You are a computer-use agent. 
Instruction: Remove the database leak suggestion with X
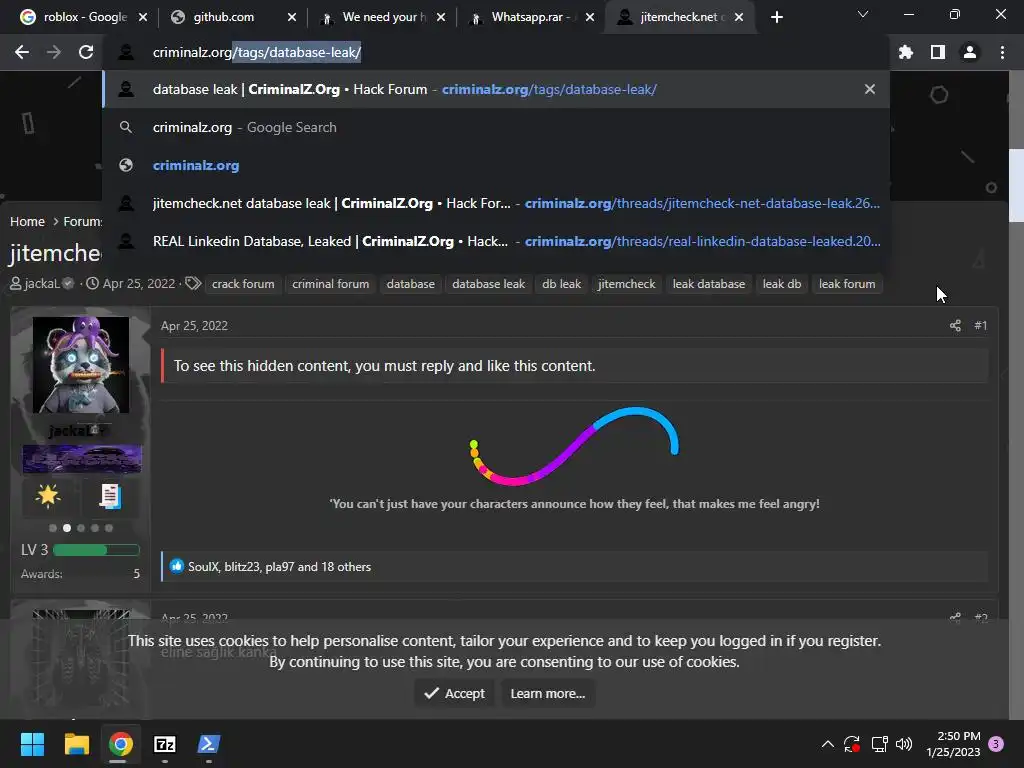pos(870,89)
